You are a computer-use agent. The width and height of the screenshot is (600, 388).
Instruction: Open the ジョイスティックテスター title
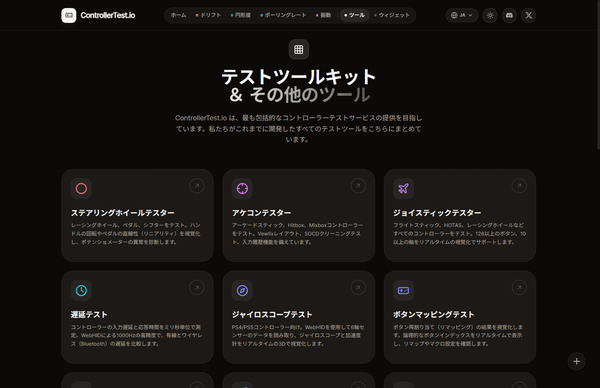click(437, 213)
